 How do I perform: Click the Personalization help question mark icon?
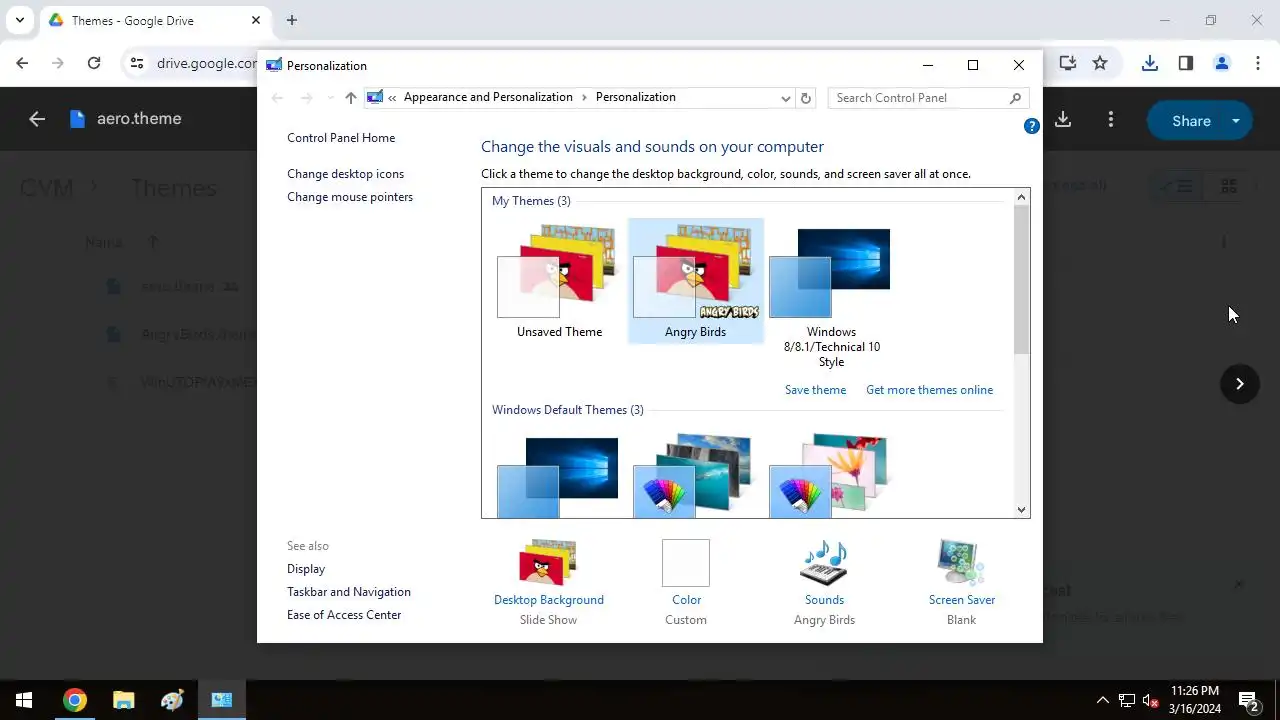1032,126
